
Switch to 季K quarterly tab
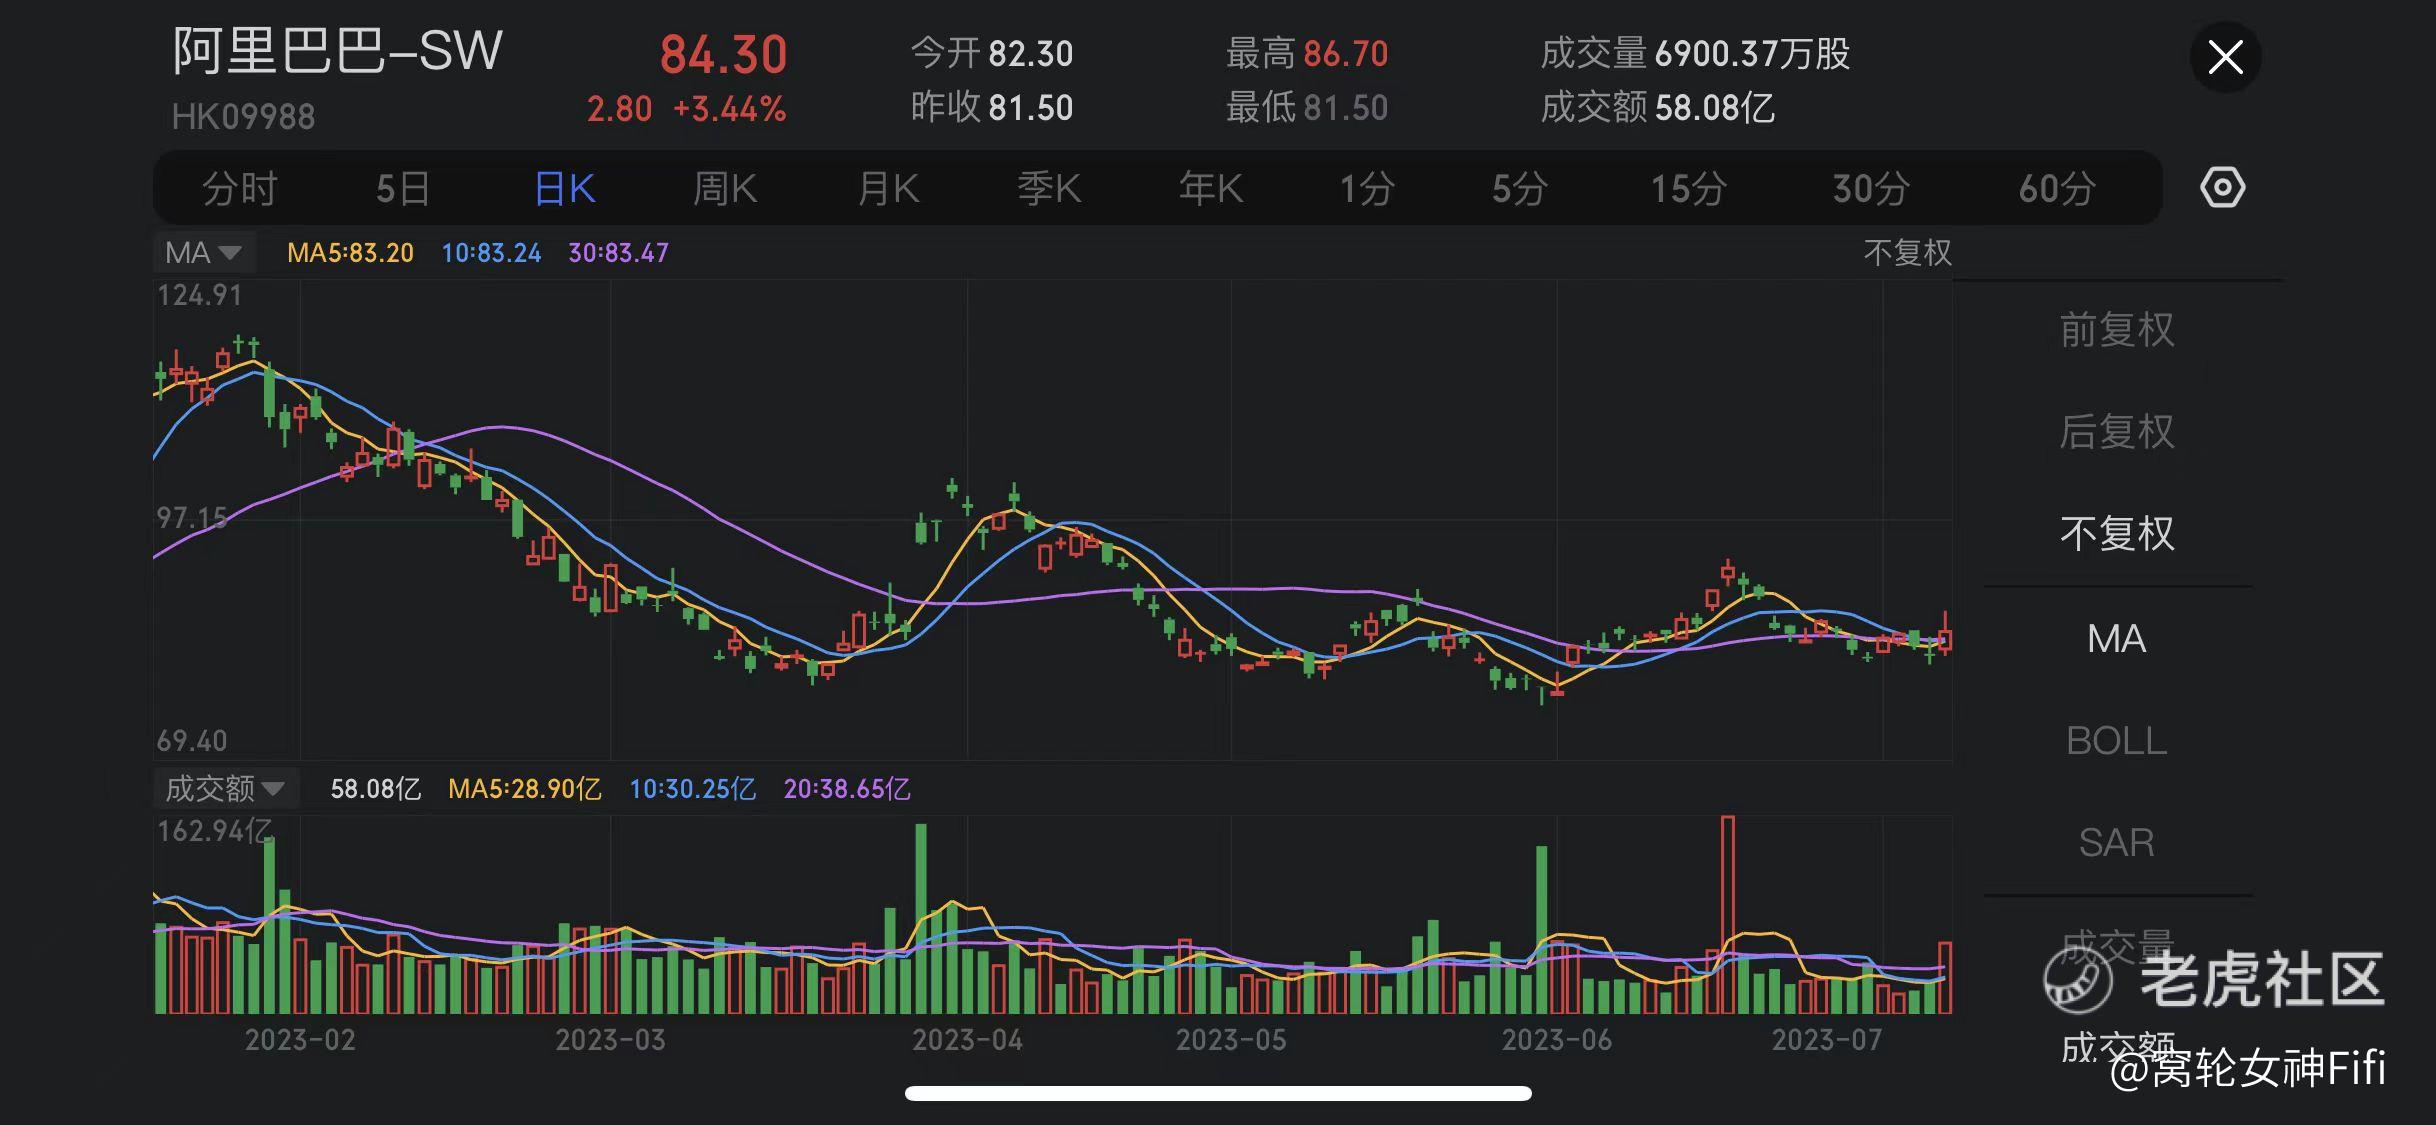pyautogui.click(x=1049, y=188)
